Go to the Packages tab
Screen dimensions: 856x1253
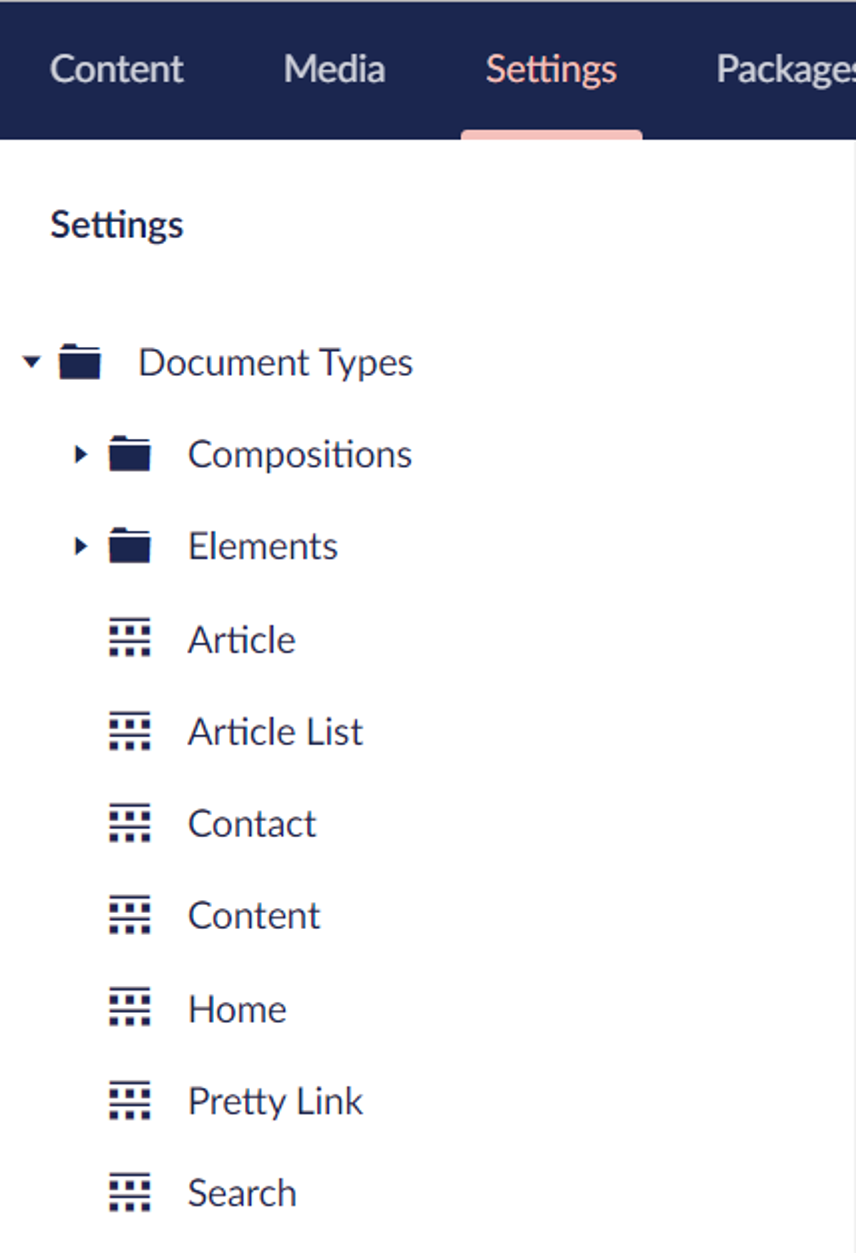coord(786,69)
